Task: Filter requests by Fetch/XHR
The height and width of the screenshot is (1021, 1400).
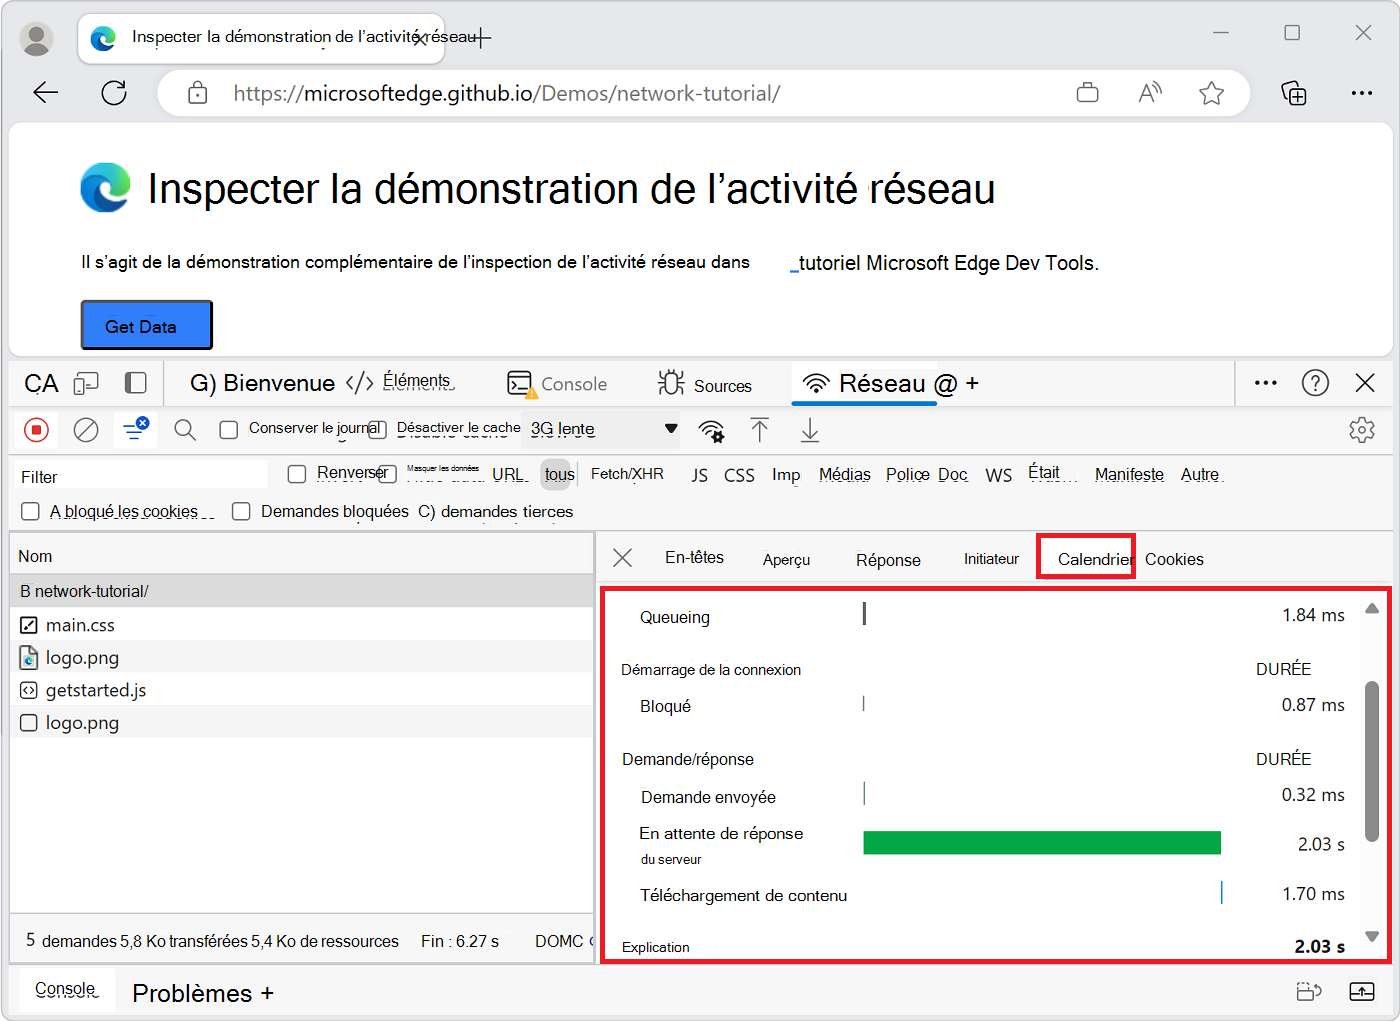Action: 627,474
